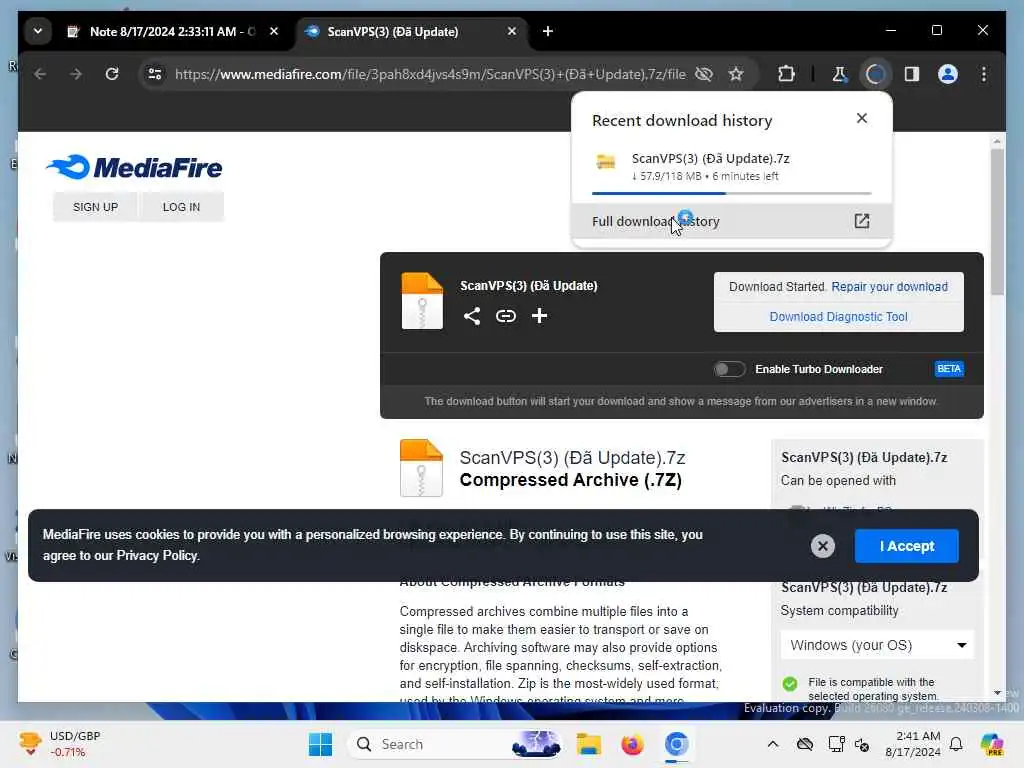
Task: Click the ScanVPS download progress bar
Action: point(731,193)
